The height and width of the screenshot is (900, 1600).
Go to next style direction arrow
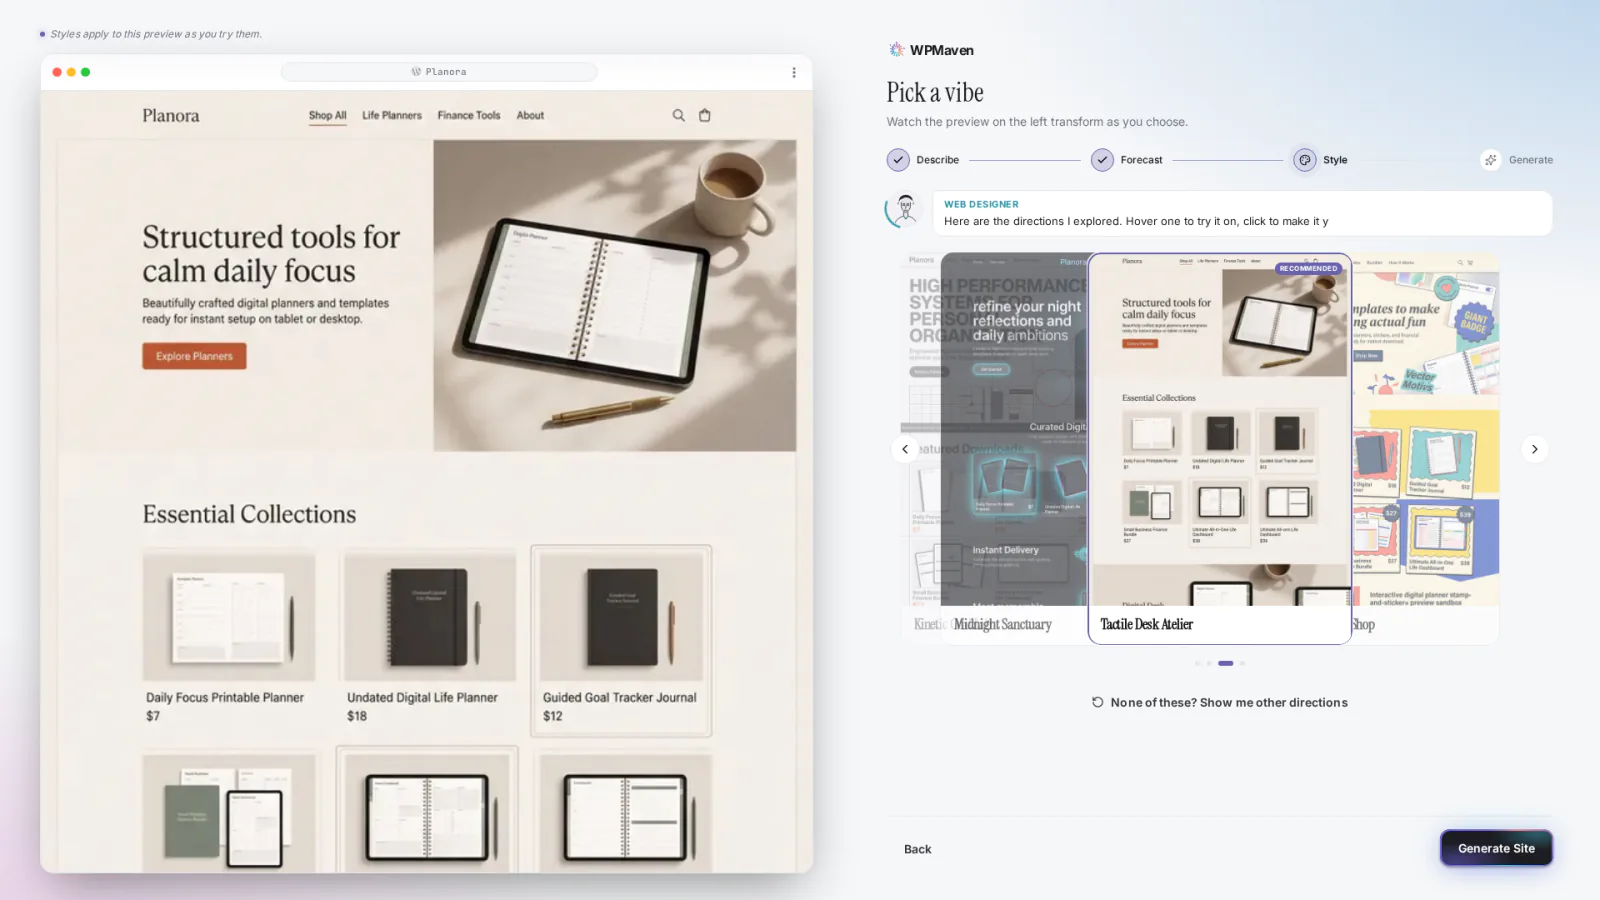click(x=1535, y=449)
